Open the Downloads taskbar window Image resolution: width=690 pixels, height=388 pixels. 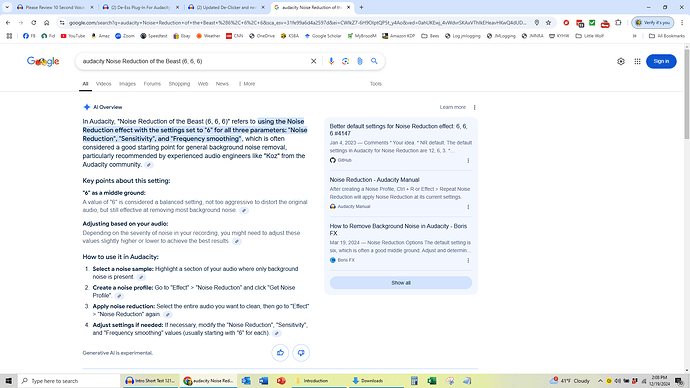tap(376, 381)
